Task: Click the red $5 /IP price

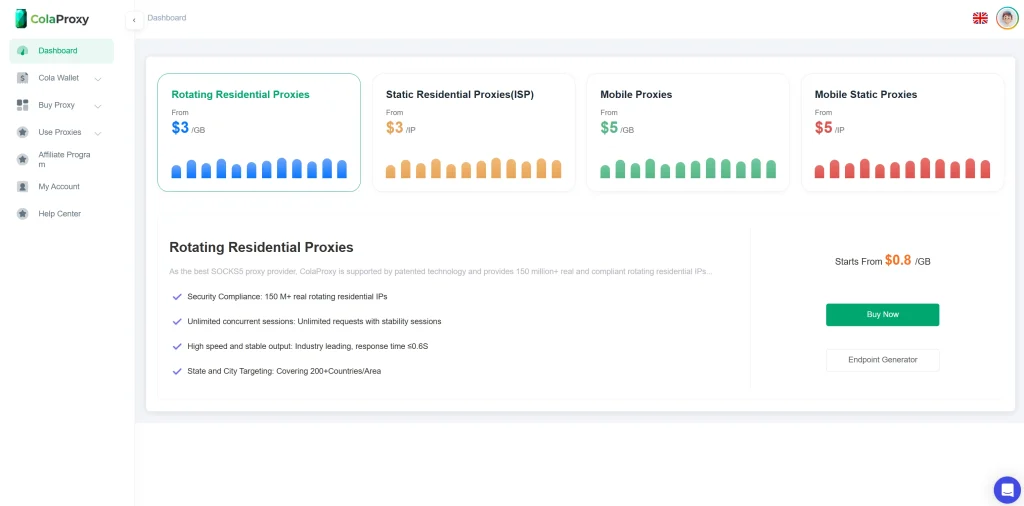Action: pyautogui.click(x=830, y=128)
